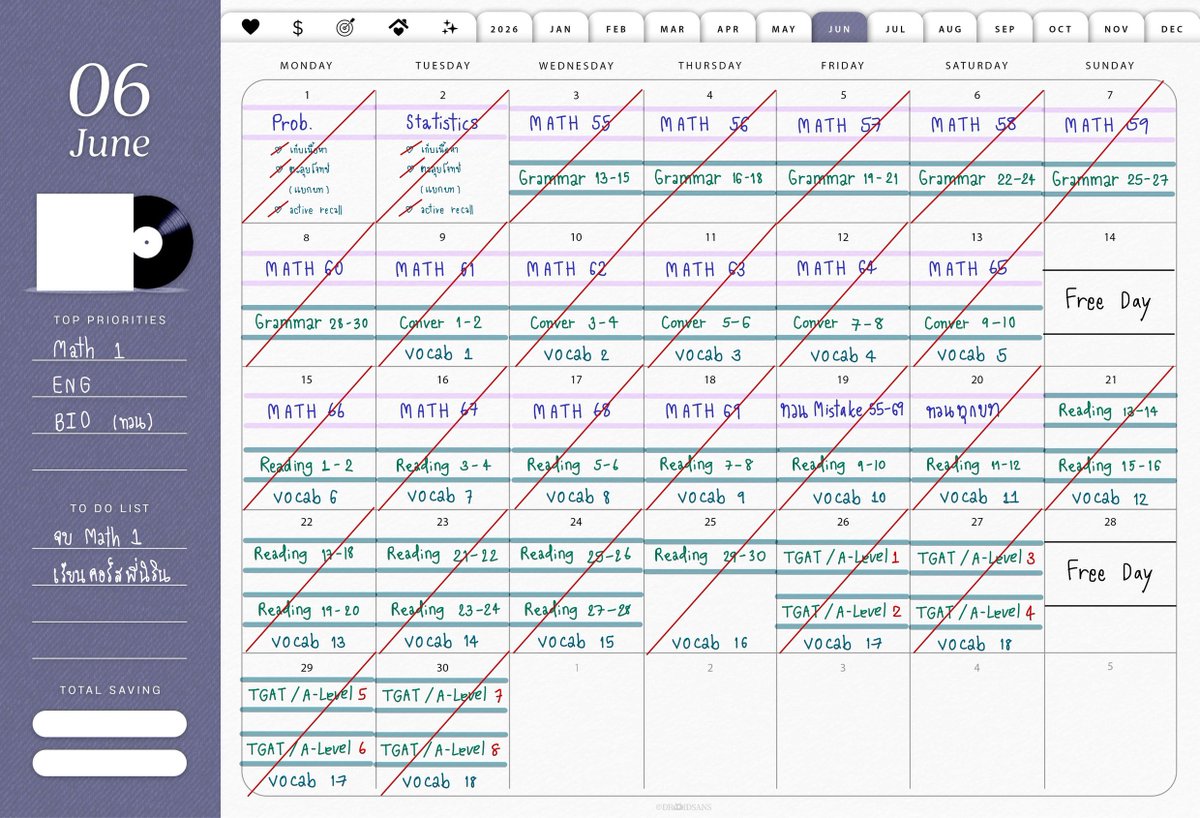Open the heart tab icon
1200x818 pixels.
coord(251,27)
